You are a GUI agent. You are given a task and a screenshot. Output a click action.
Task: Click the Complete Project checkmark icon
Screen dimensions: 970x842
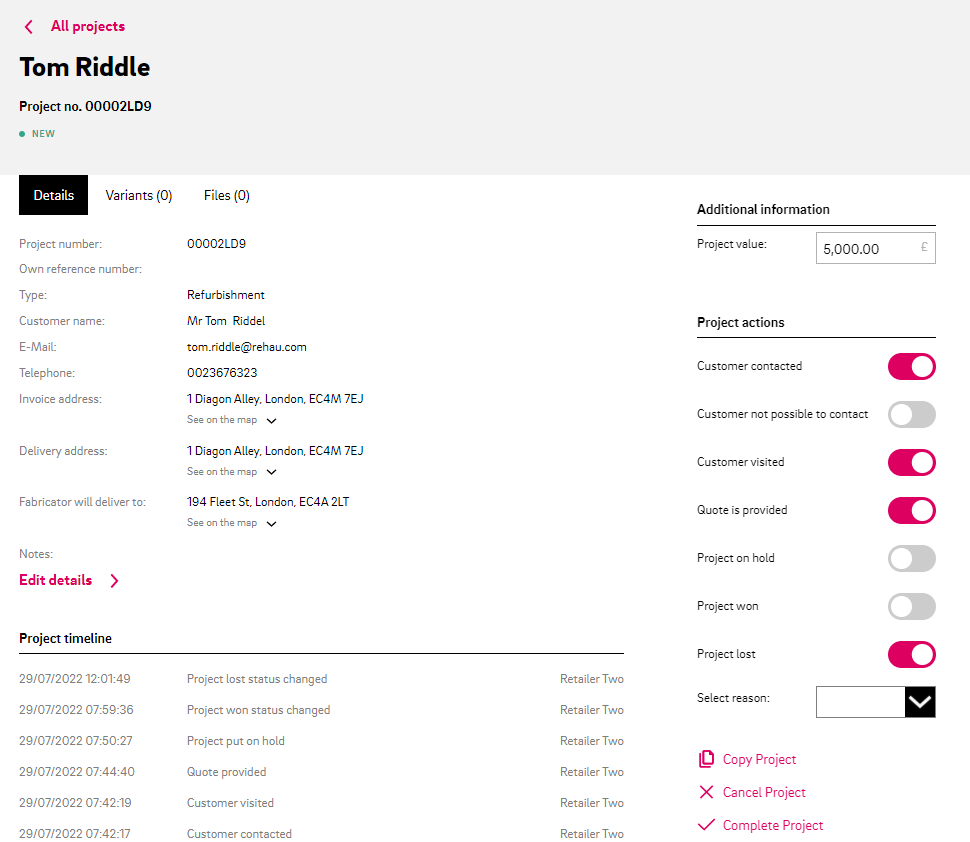pos(706,825)
